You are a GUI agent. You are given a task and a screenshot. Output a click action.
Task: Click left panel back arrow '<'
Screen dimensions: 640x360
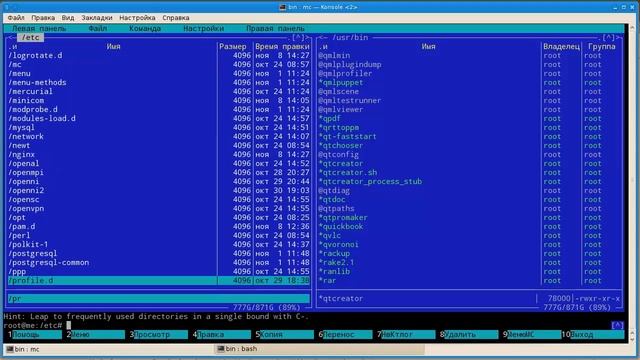coord(10,38)
